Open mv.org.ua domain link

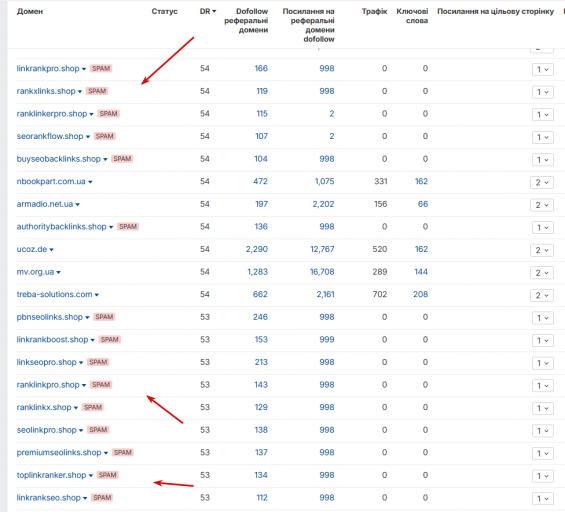click(35, 272)
